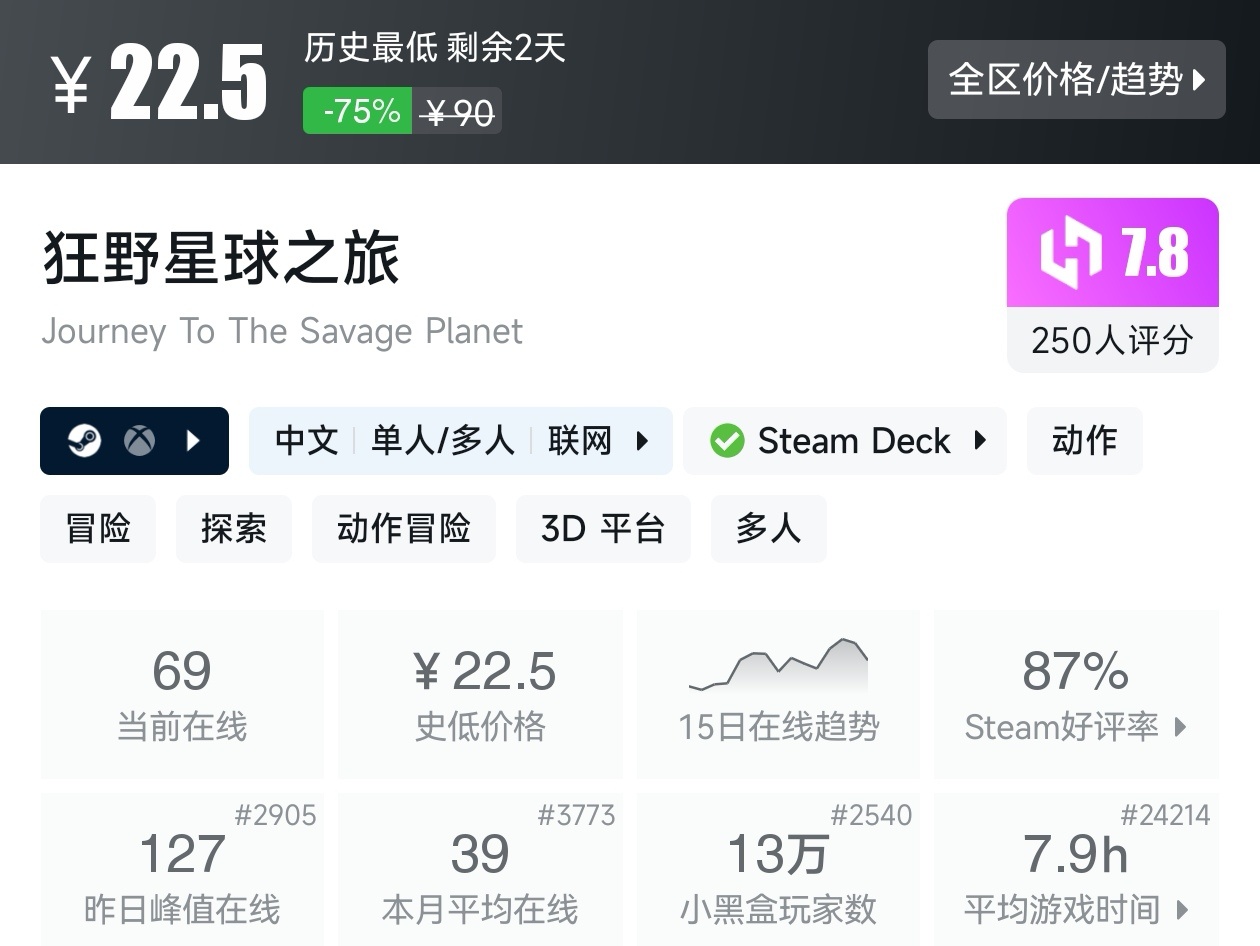This screenshot has width=1260, height=946.
Task: Expand the 中文 language details arrow
Action: coord(643,441)
